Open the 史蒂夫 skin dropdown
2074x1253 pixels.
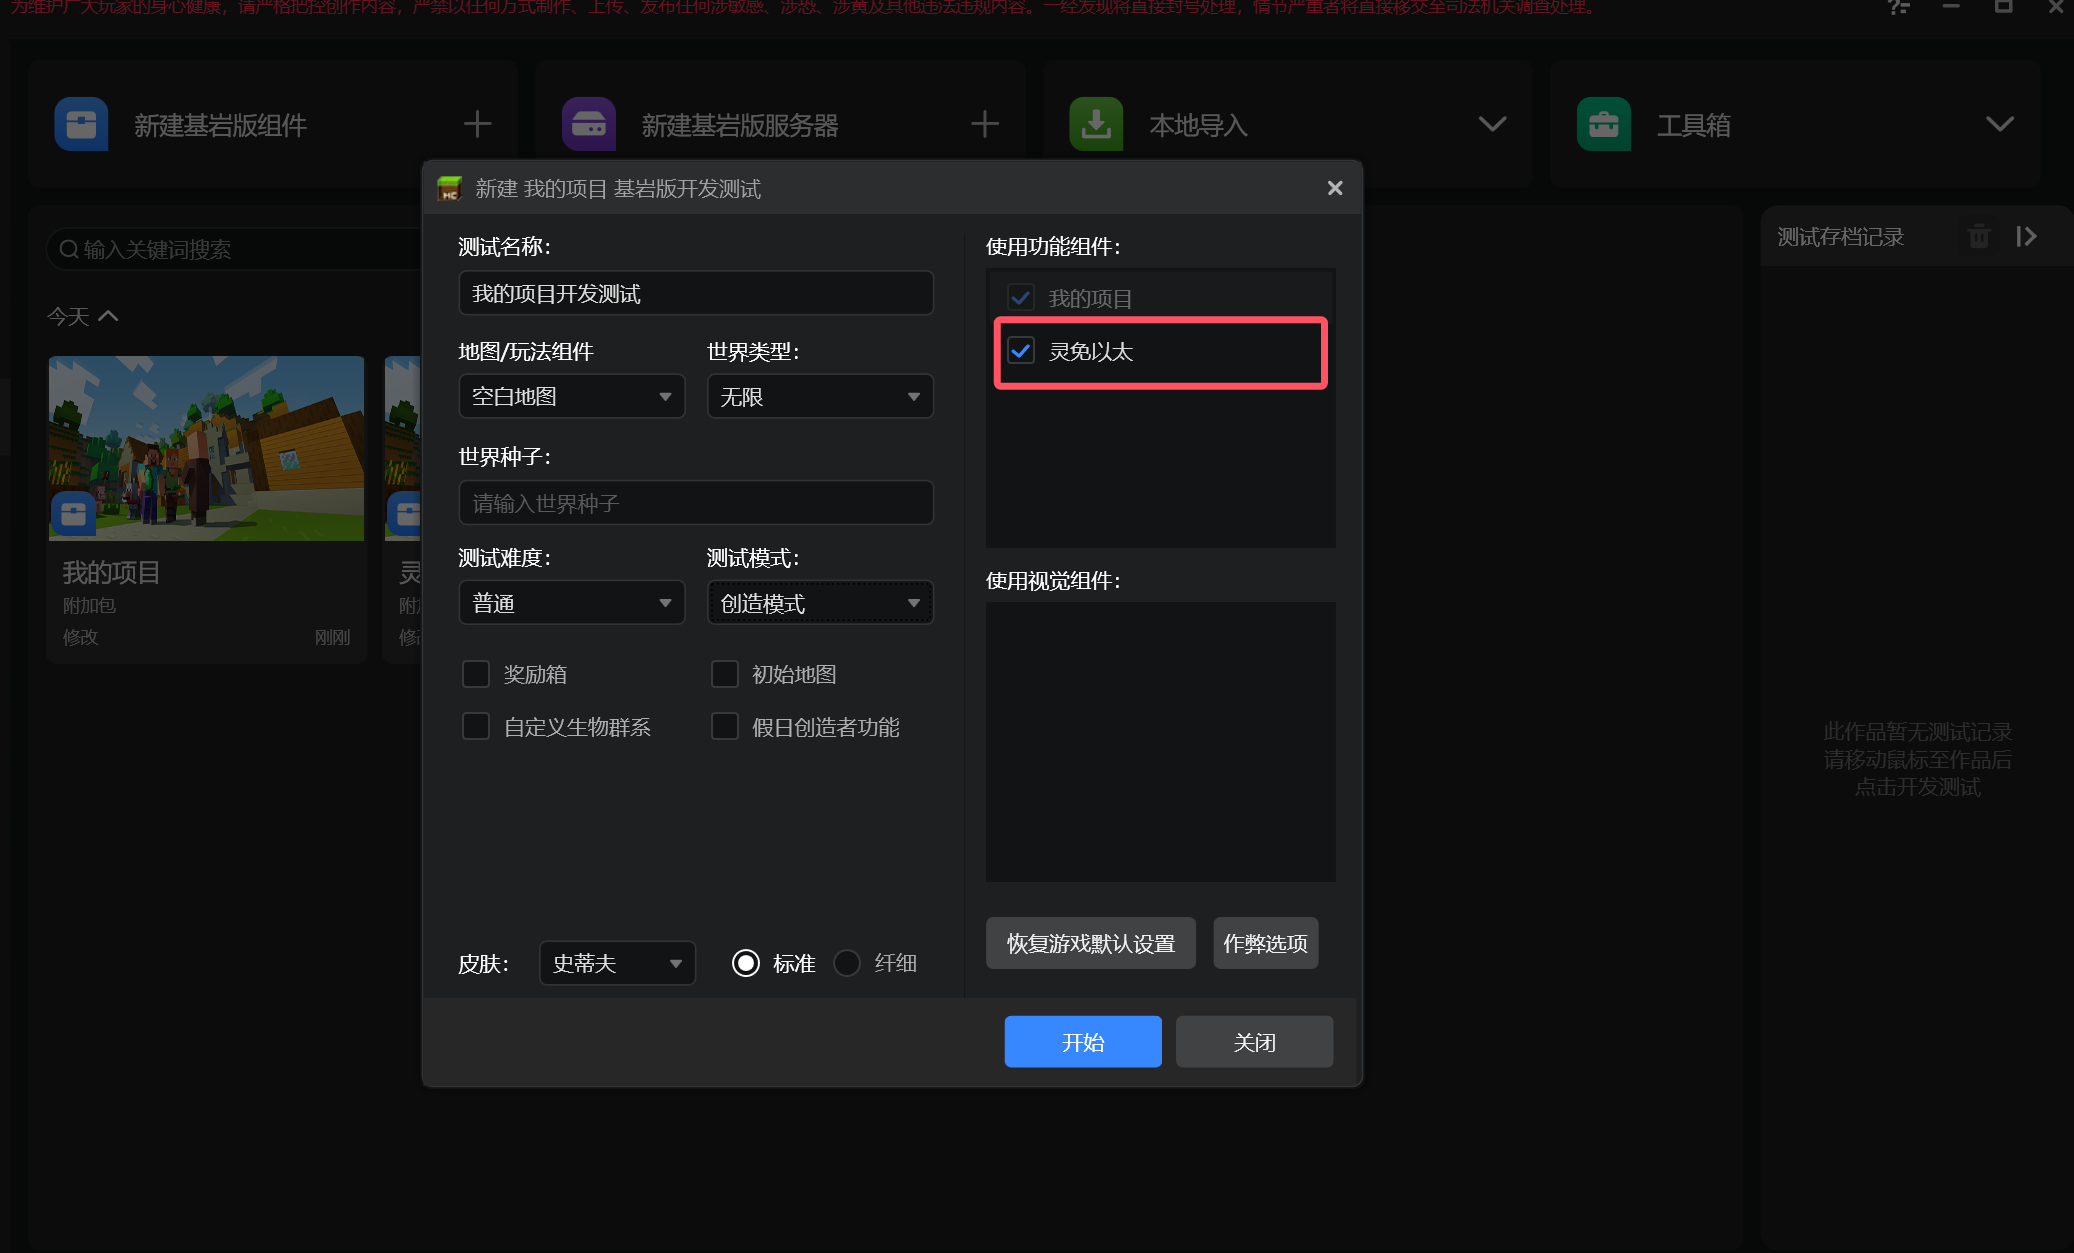617,963
